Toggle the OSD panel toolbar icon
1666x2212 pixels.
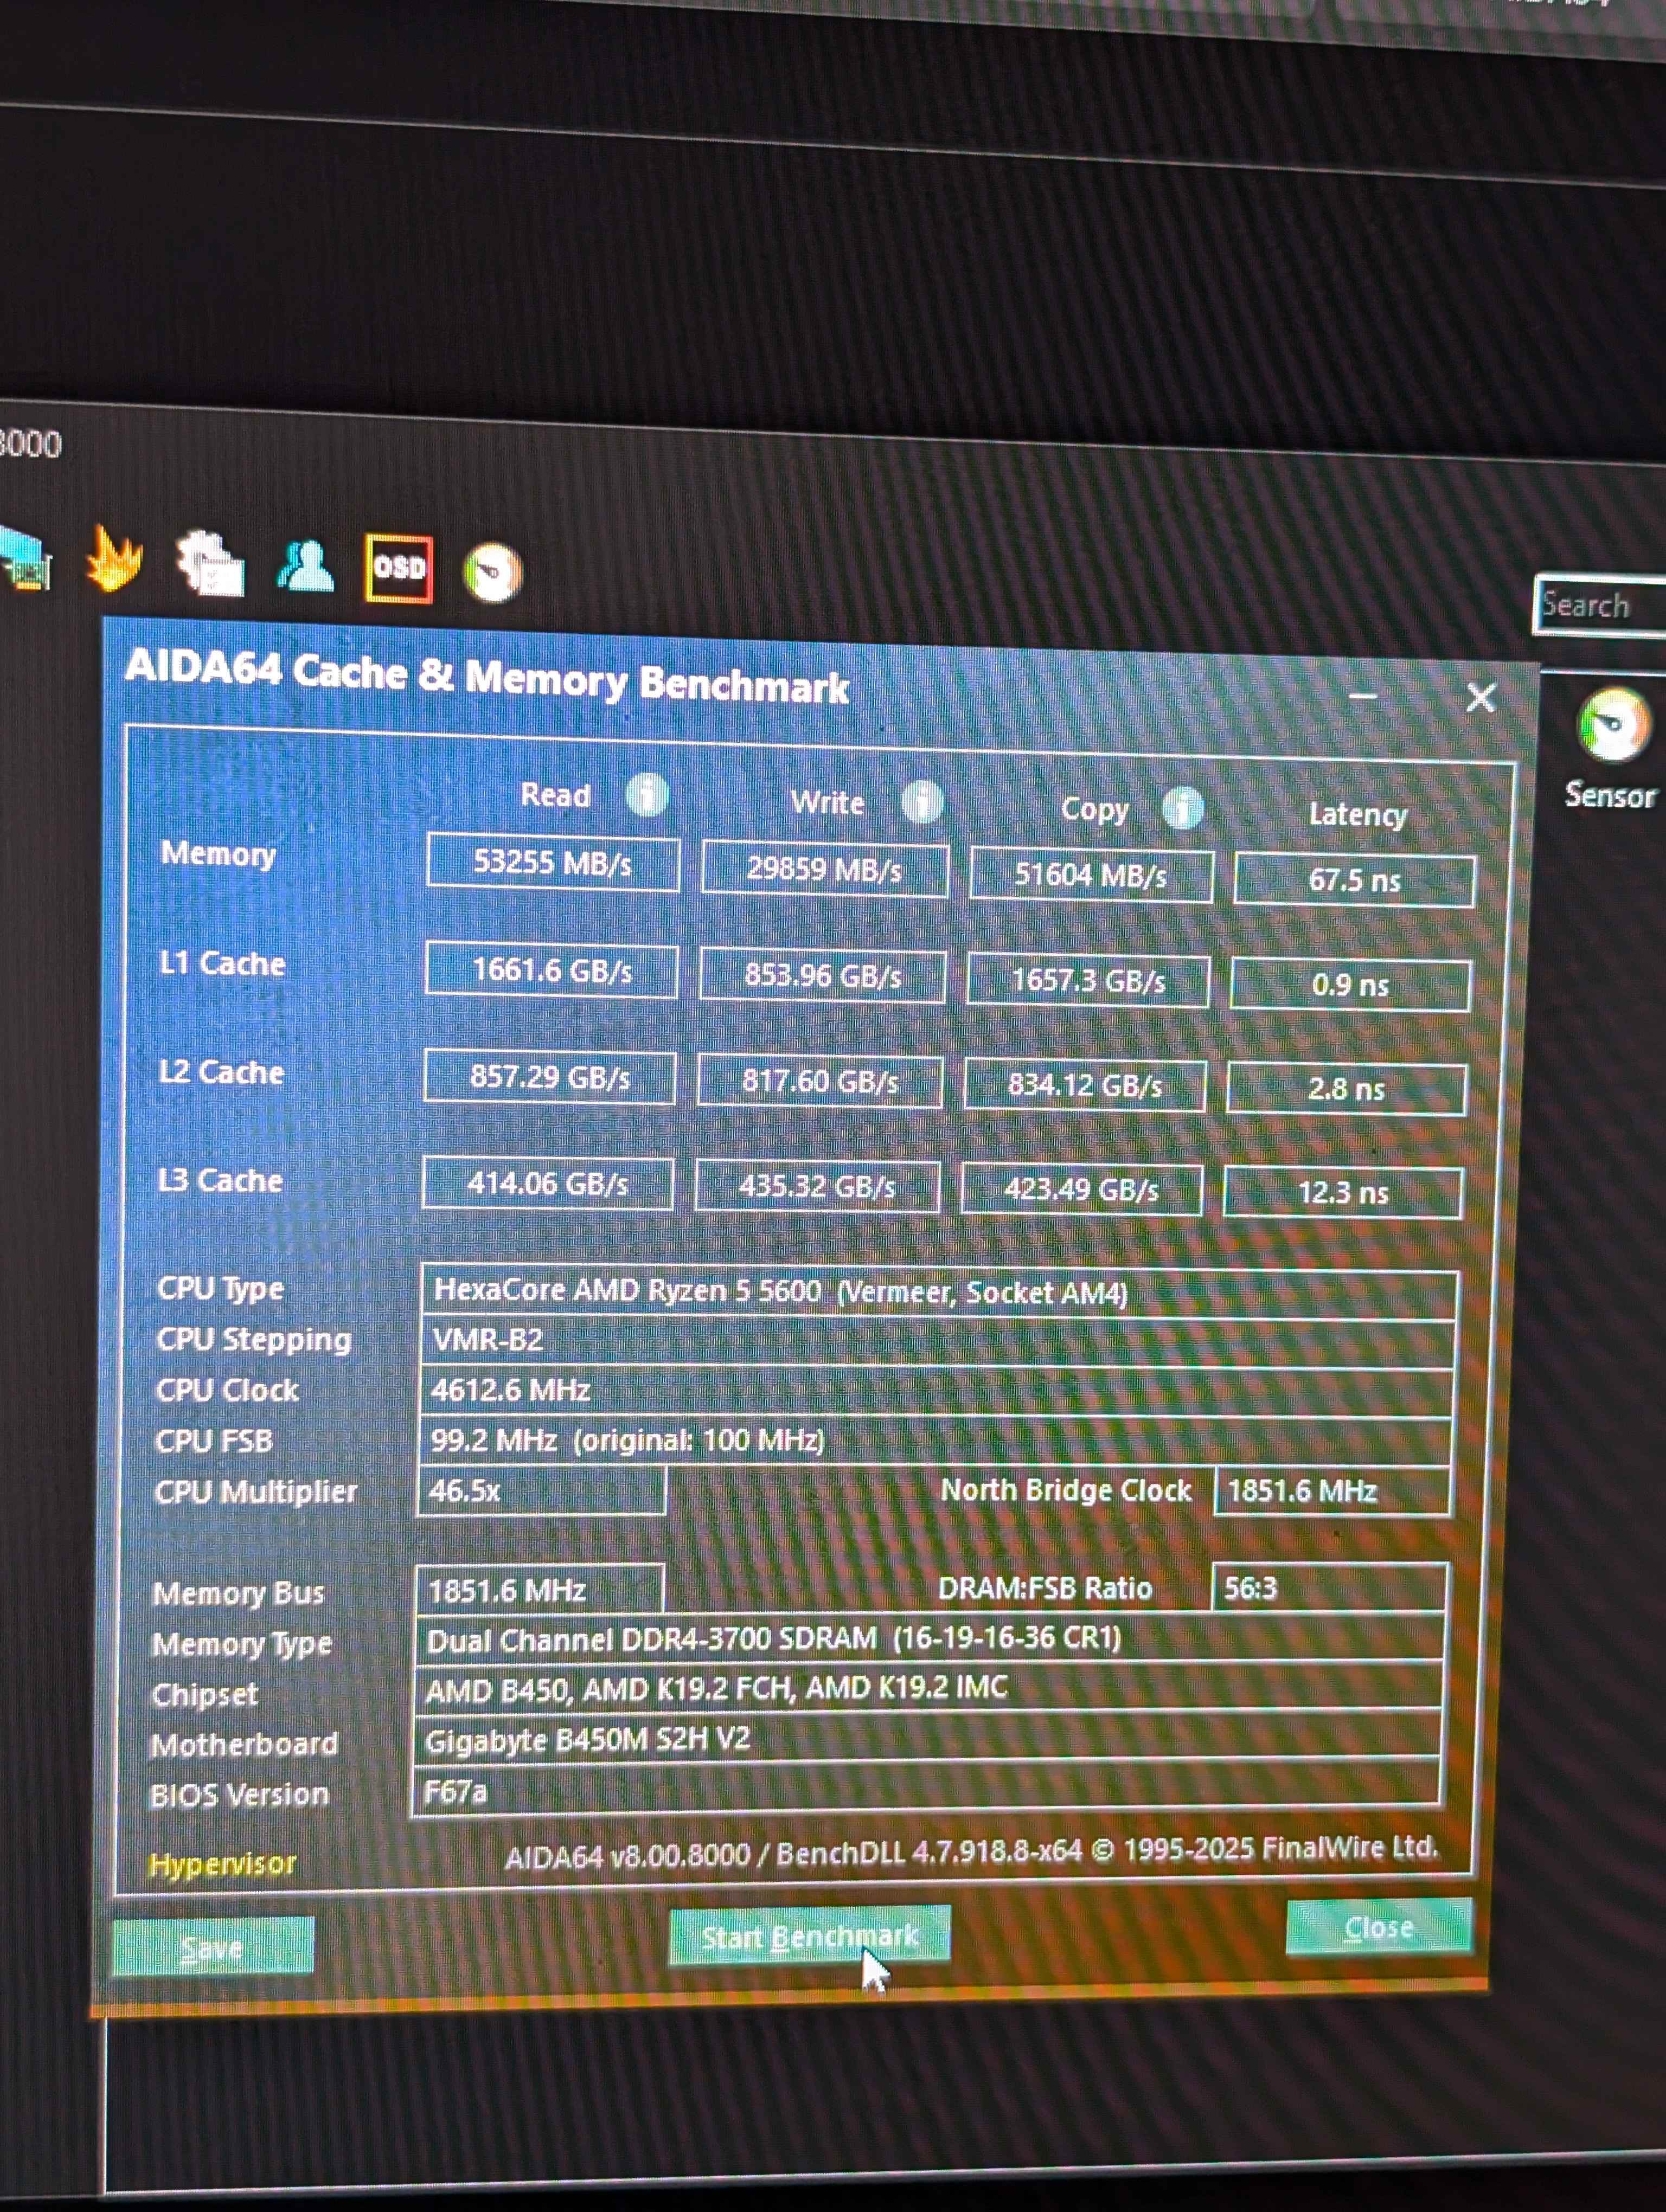(x=399, y=568)
